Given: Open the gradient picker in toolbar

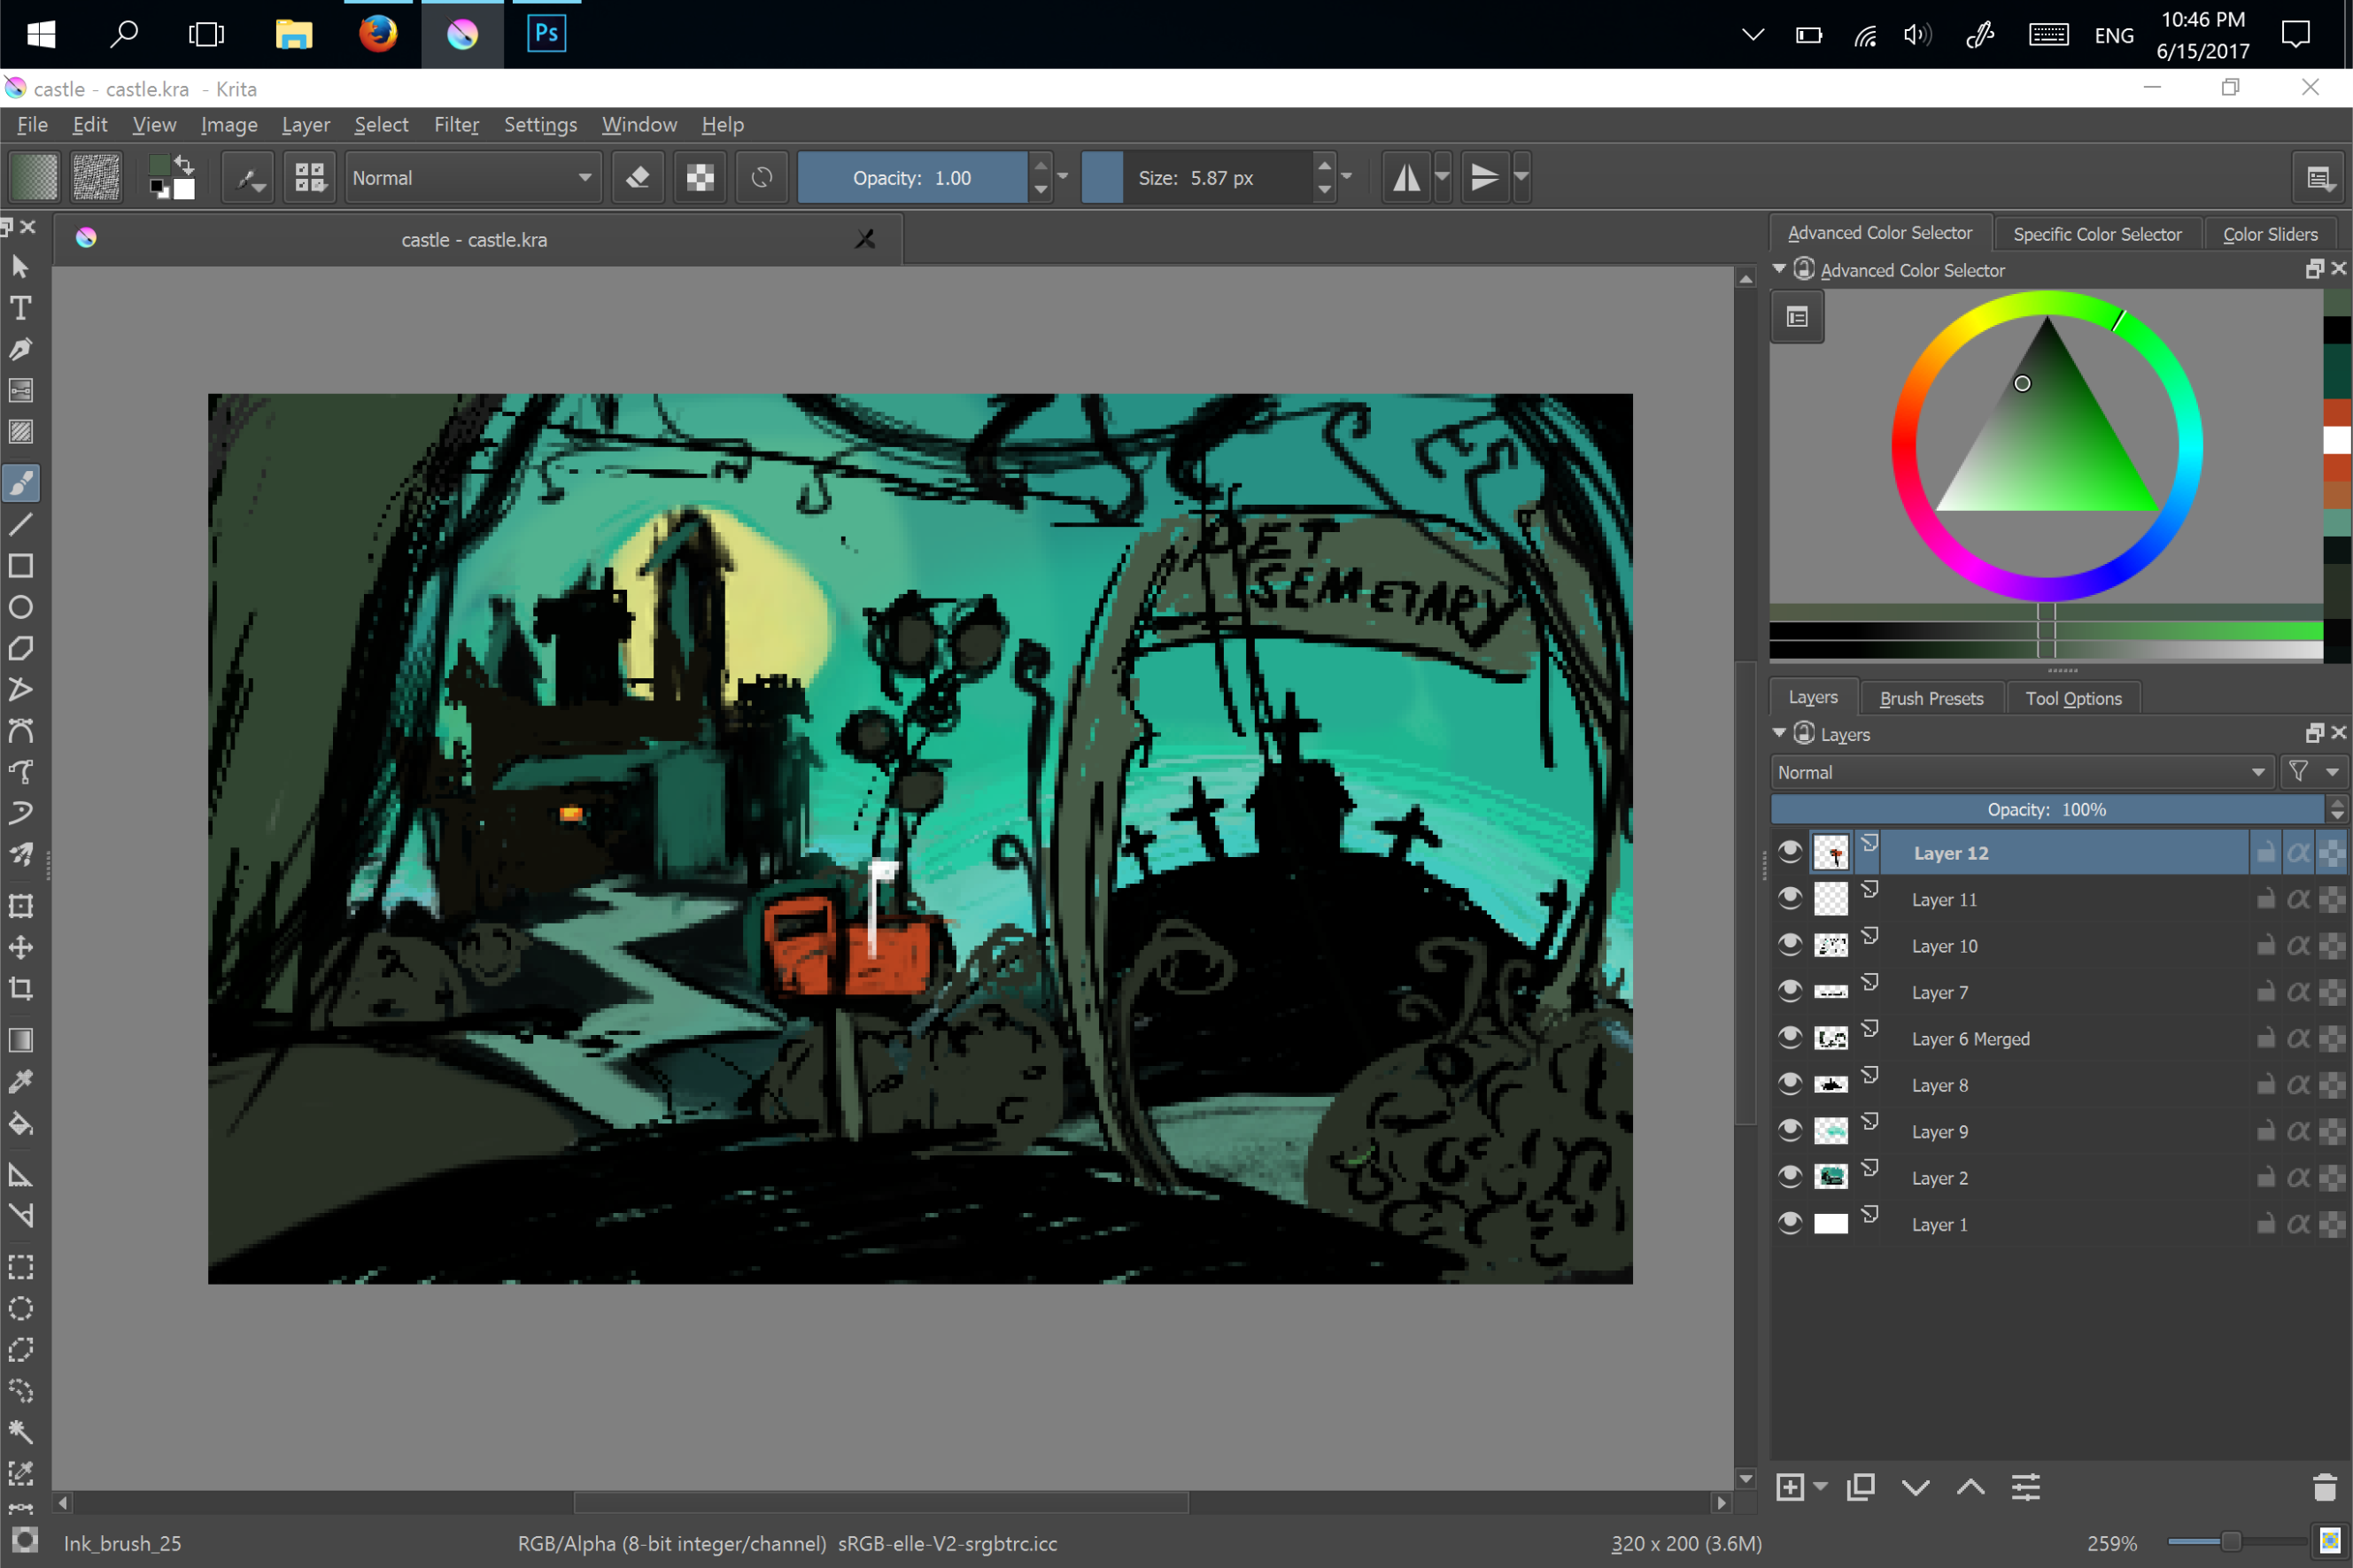Looking at the screenshot, I should pyautogui.click(x=34, y=178).
